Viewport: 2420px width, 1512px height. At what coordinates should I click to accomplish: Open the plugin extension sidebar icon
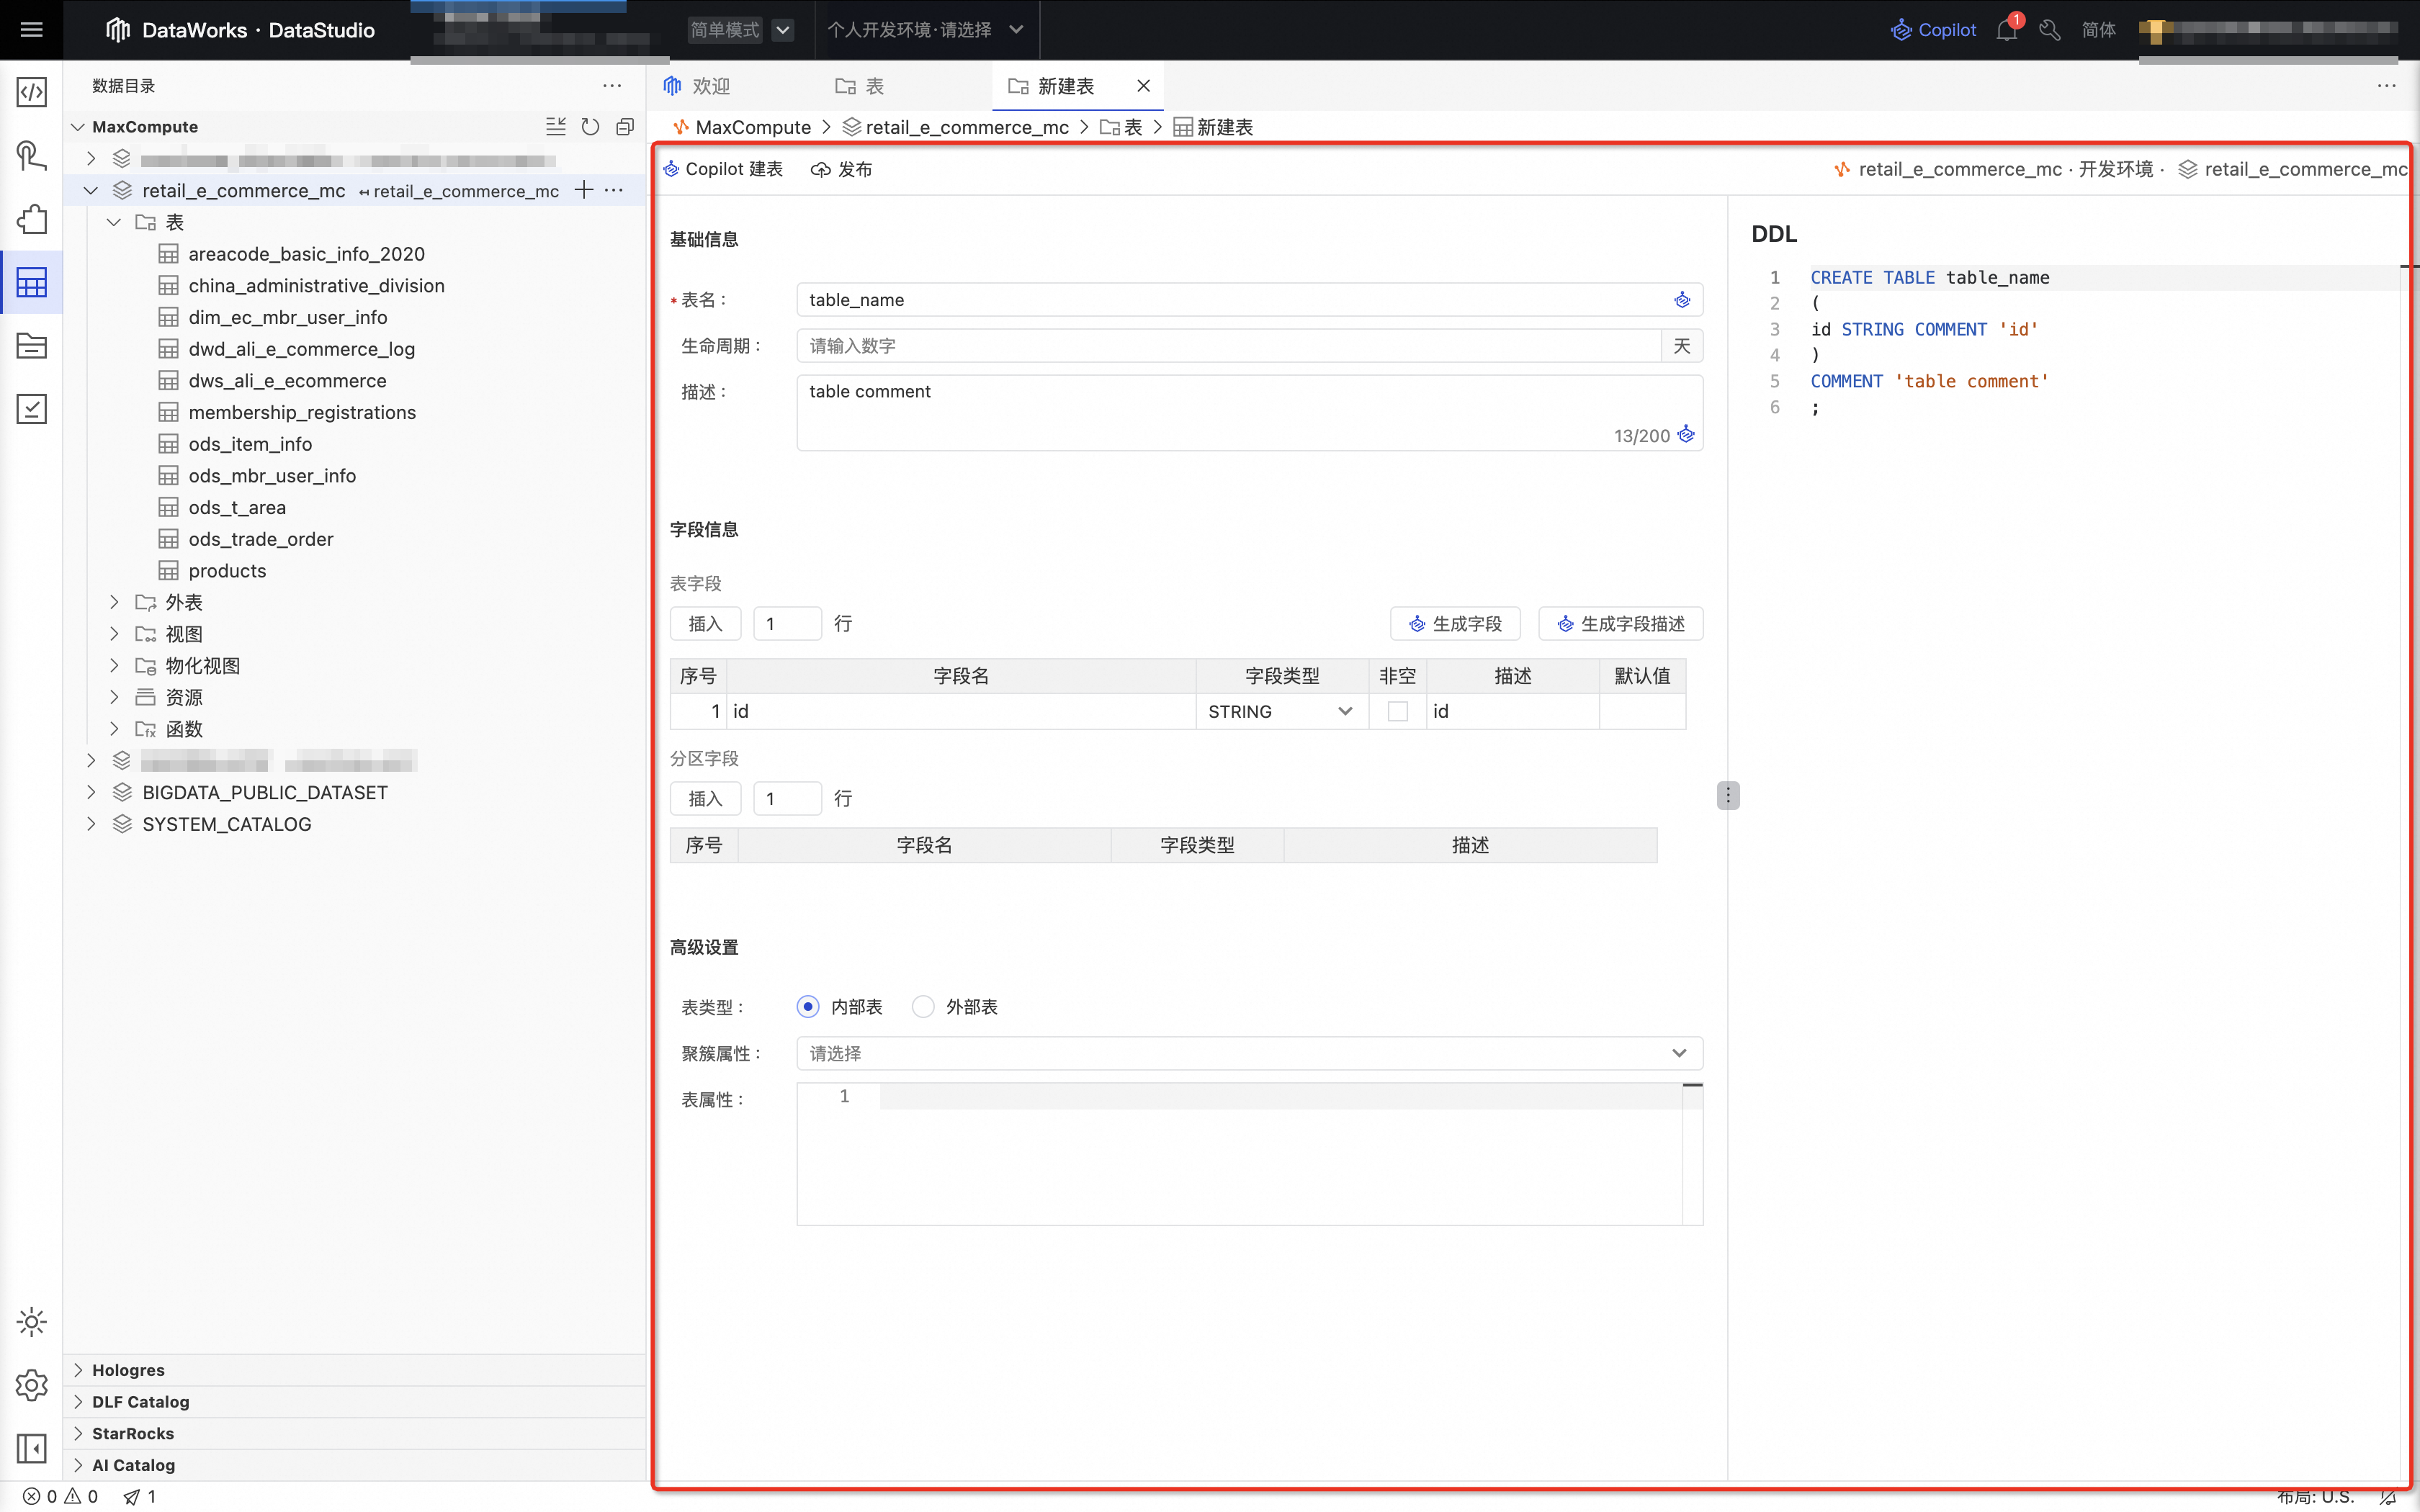[31, 219]
